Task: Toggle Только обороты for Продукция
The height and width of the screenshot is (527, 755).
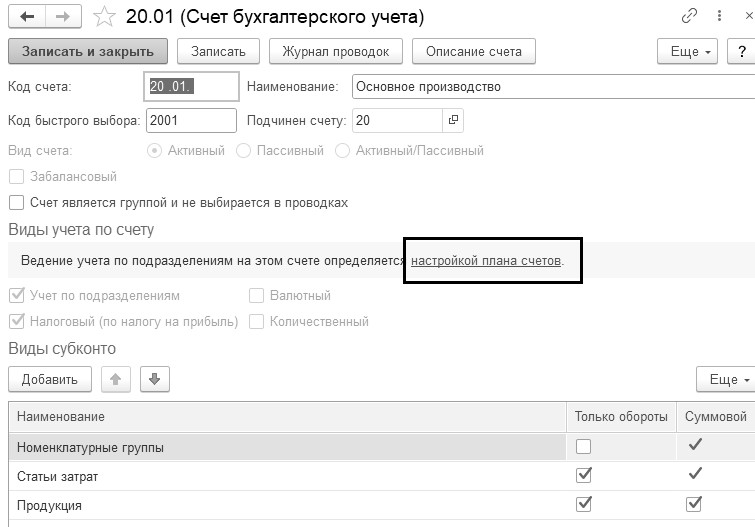Action: (x=584, y=504)
